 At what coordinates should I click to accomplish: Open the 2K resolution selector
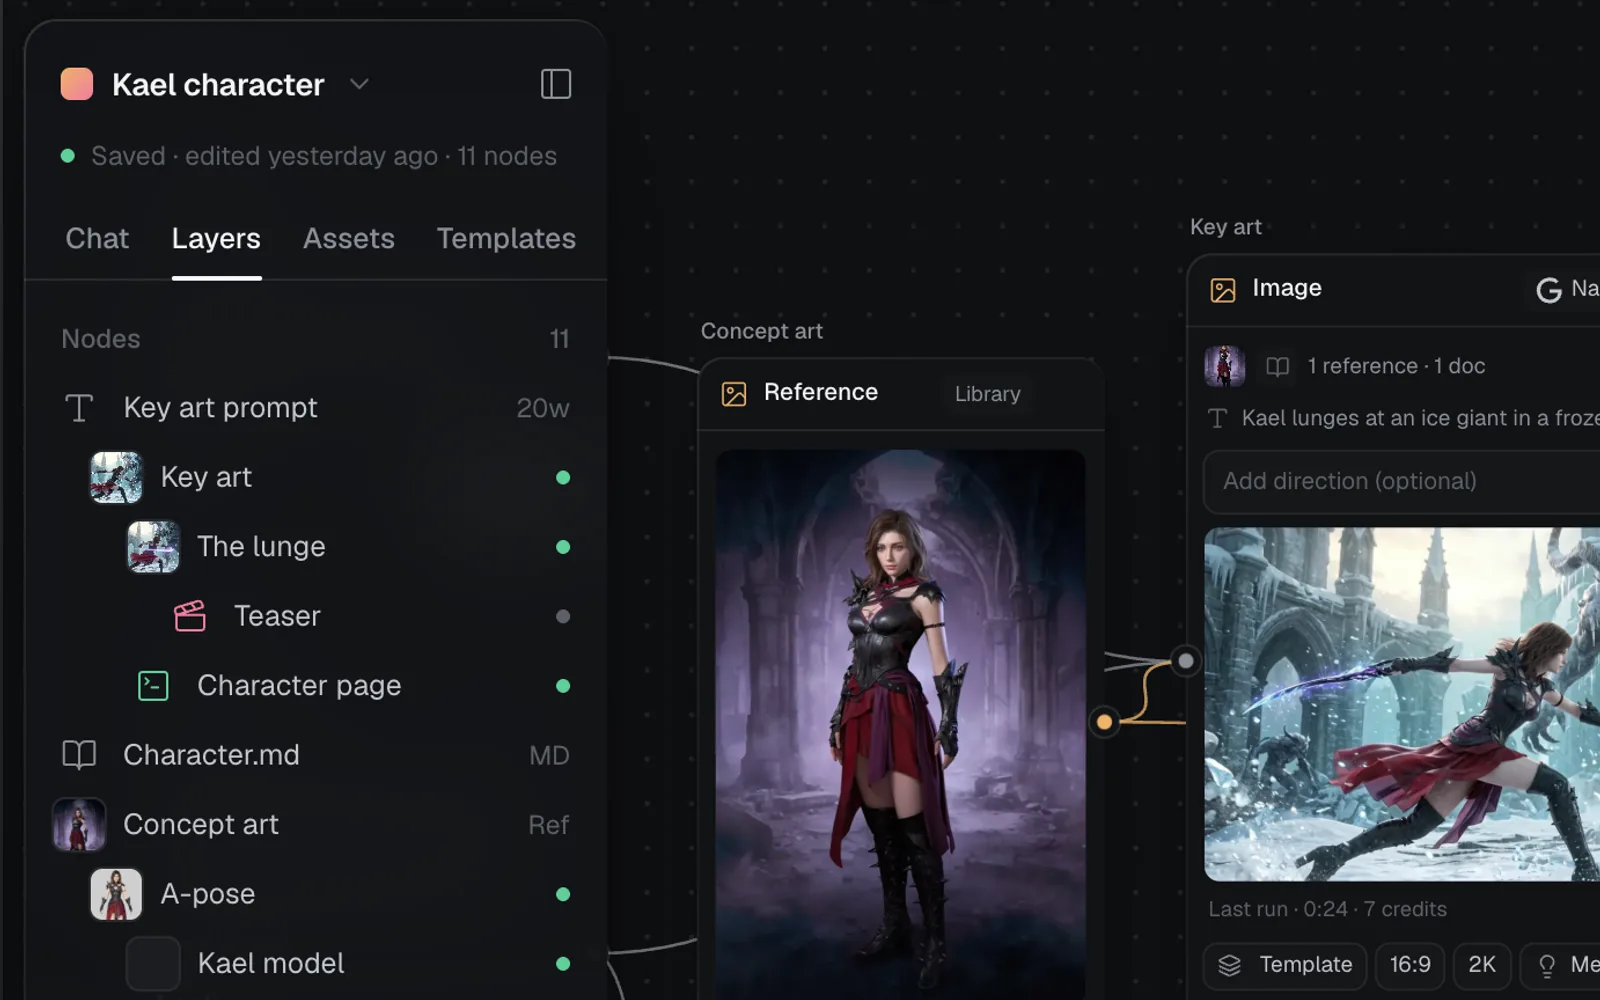pyautogui.click(x=1482, y=965)
